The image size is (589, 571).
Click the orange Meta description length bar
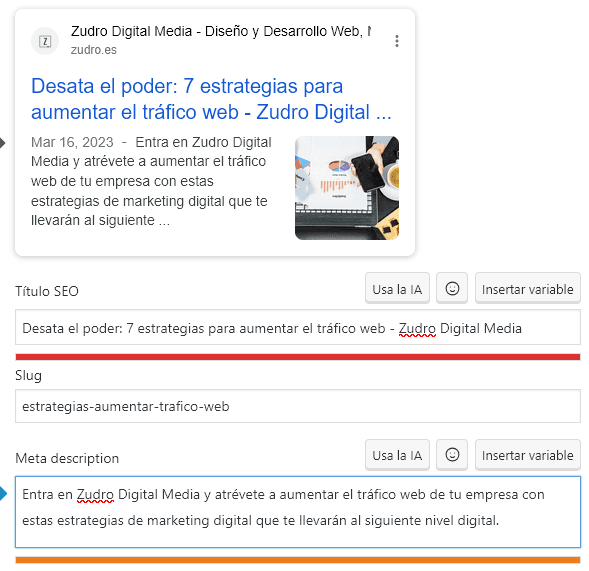pos(298,560)
